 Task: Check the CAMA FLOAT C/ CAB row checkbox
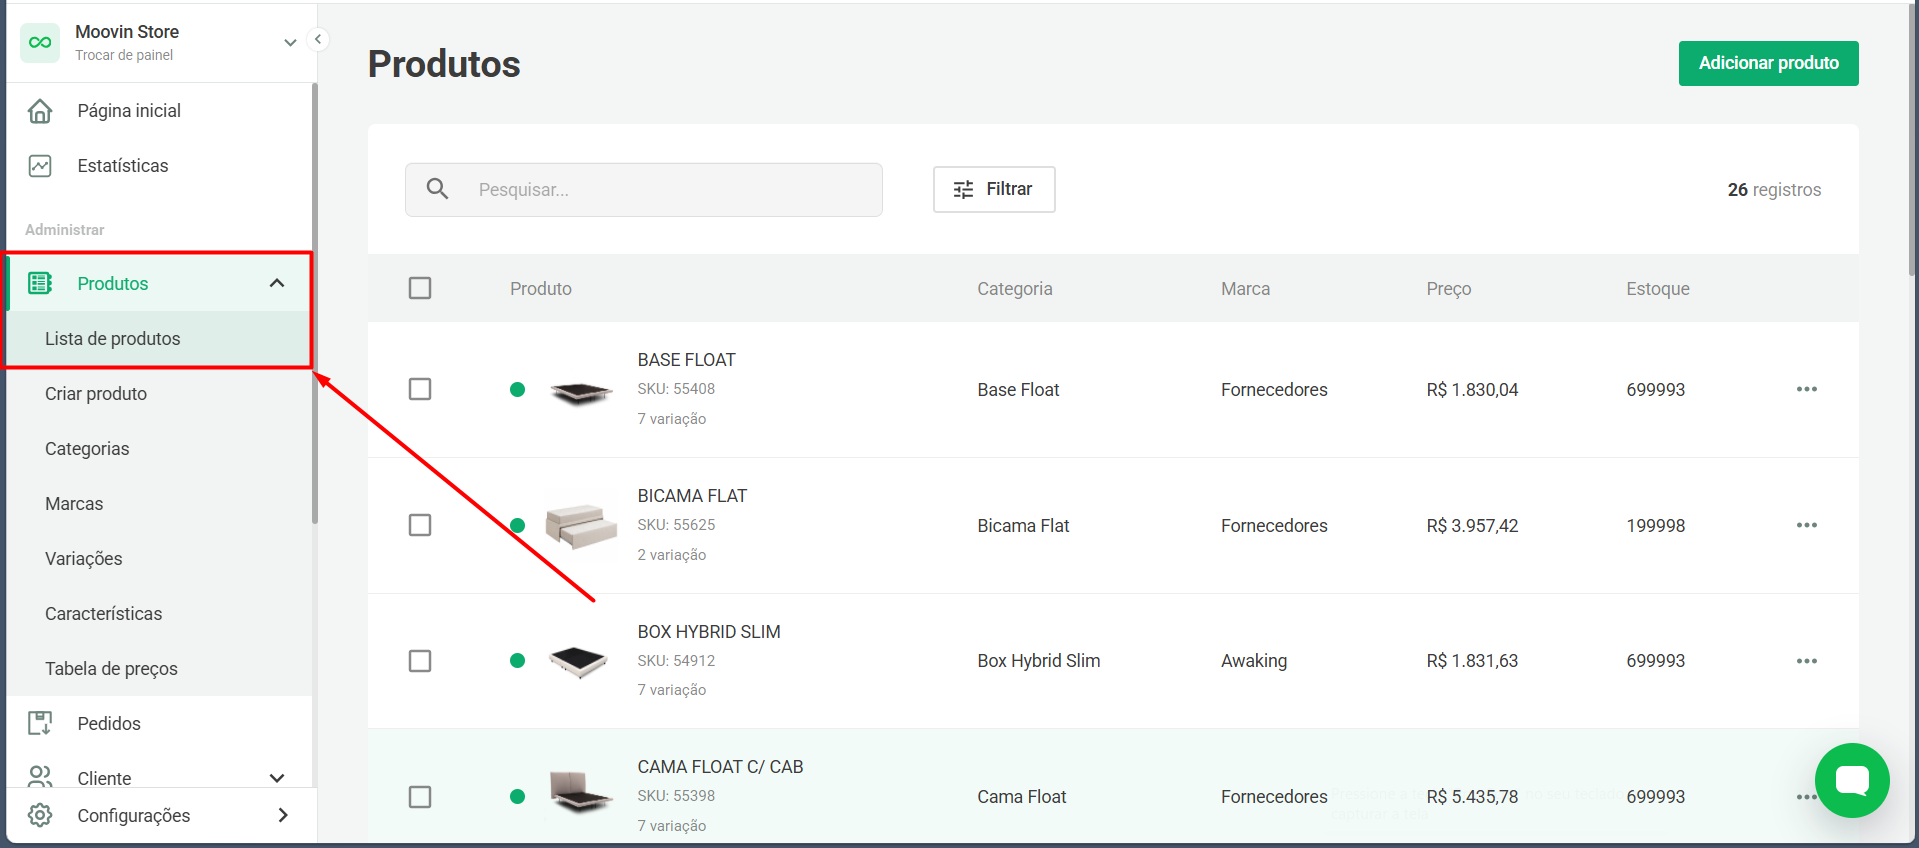point(420,797)
